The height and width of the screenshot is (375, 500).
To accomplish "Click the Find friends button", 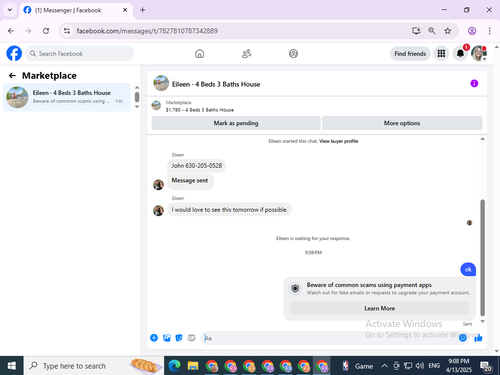I will [x=410, y=54].
